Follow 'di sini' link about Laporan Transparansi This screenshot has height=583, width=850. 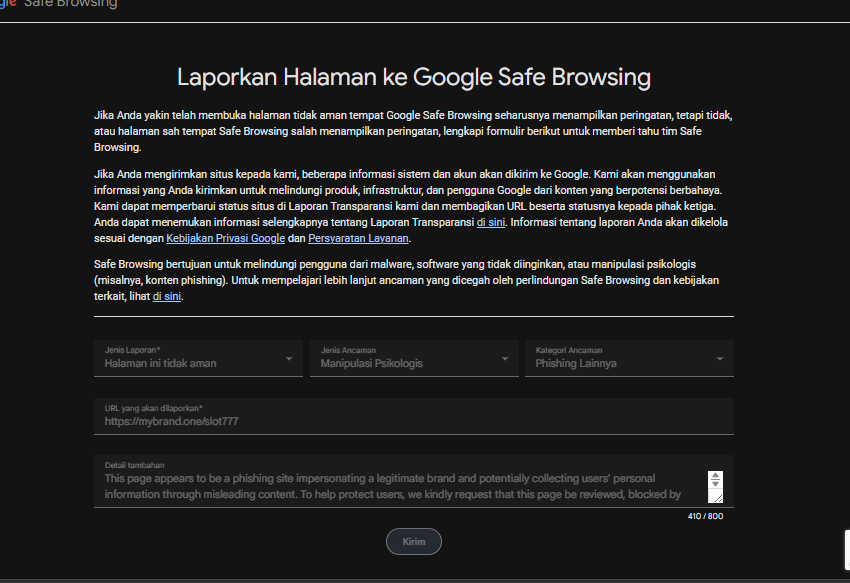point(491,222)
